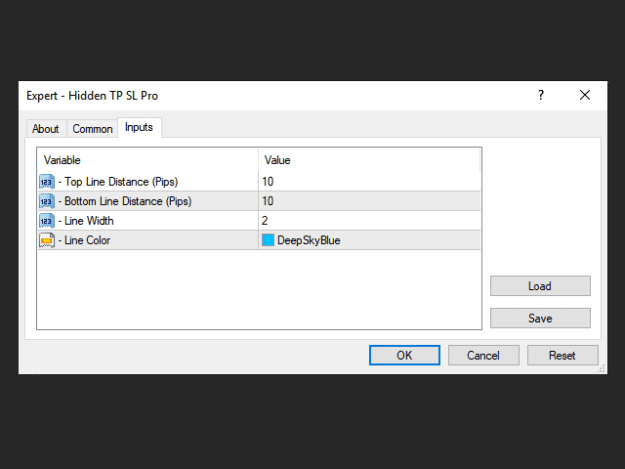Switch to the About tab
Image resolution: width=625 pixels, height=469 pixels.
[45, 129]
